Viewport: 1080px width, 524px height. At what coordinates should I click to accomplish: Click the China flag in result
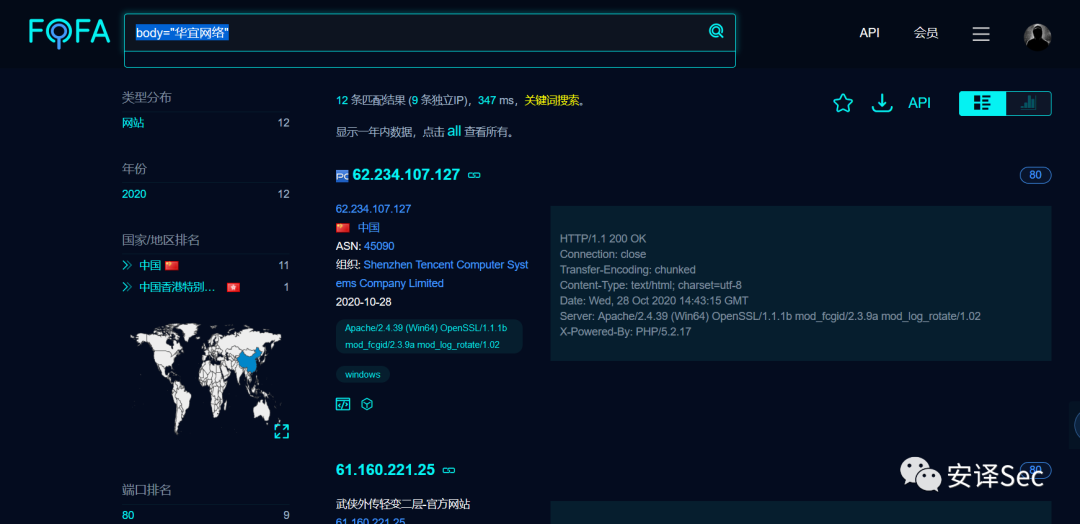click(343, 228)
